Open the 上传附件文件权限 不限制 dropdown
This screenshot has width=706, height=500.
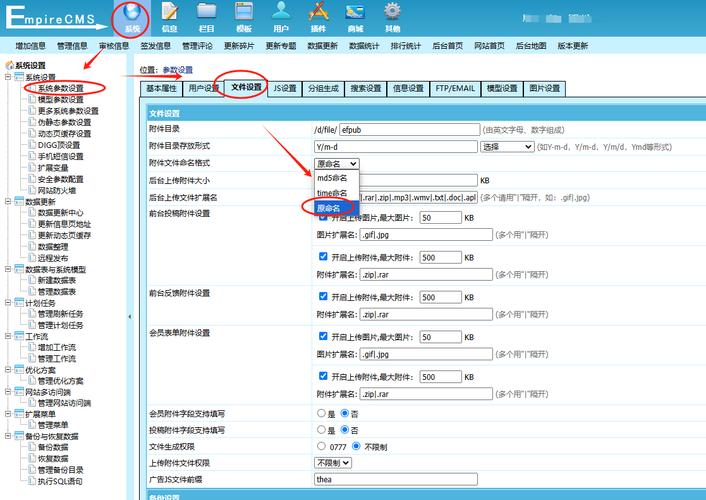(x=333, y=463)
